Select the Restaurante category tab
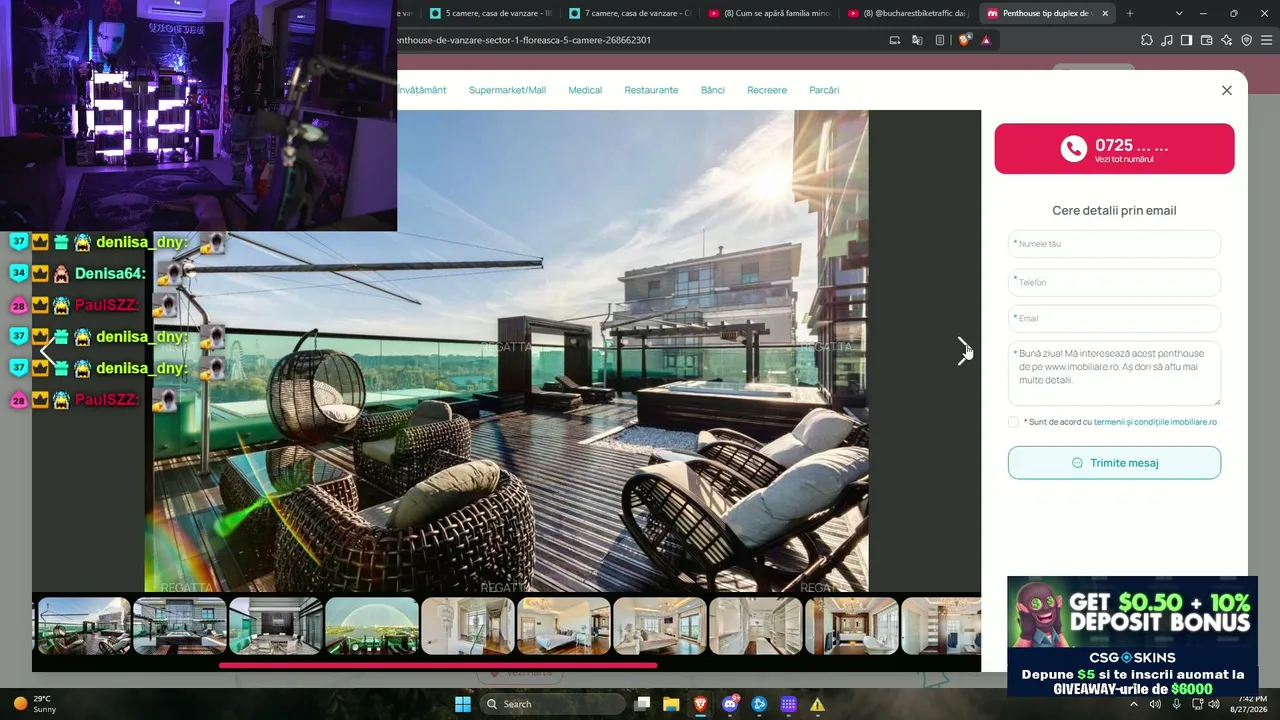This screenshot has height=720, width=1280. click(x=651, y=90)
